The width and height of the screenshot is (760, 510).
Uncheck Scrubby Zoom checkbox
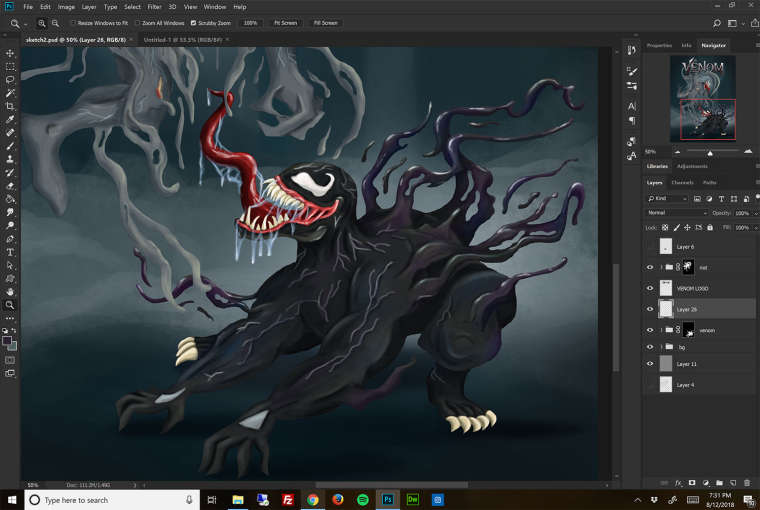(193, 23)
